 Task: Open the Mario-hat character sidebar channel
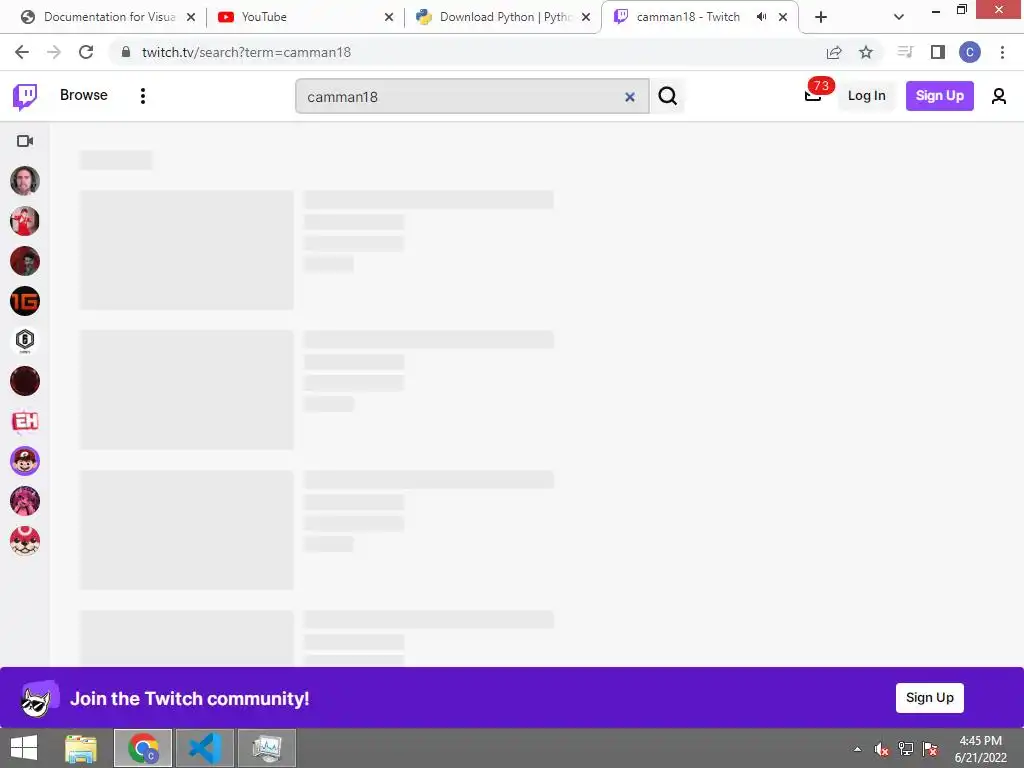(x=25, y=461)
